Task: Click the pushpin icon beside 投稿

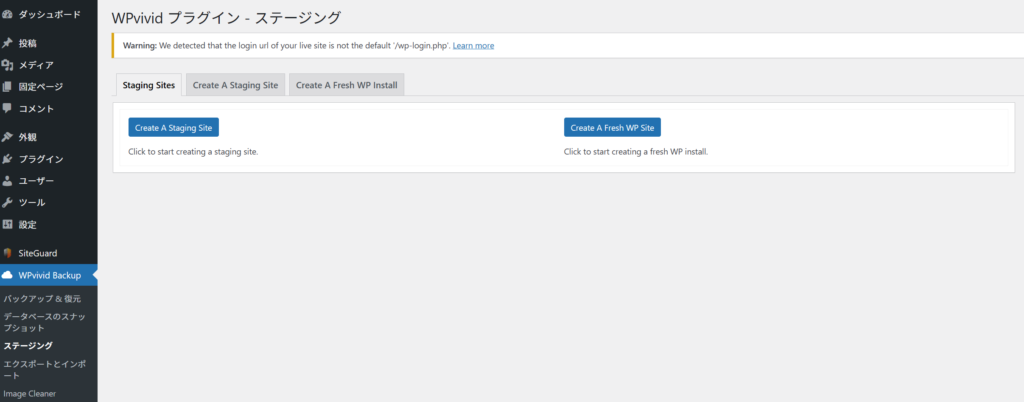Action: pos(8,43)
